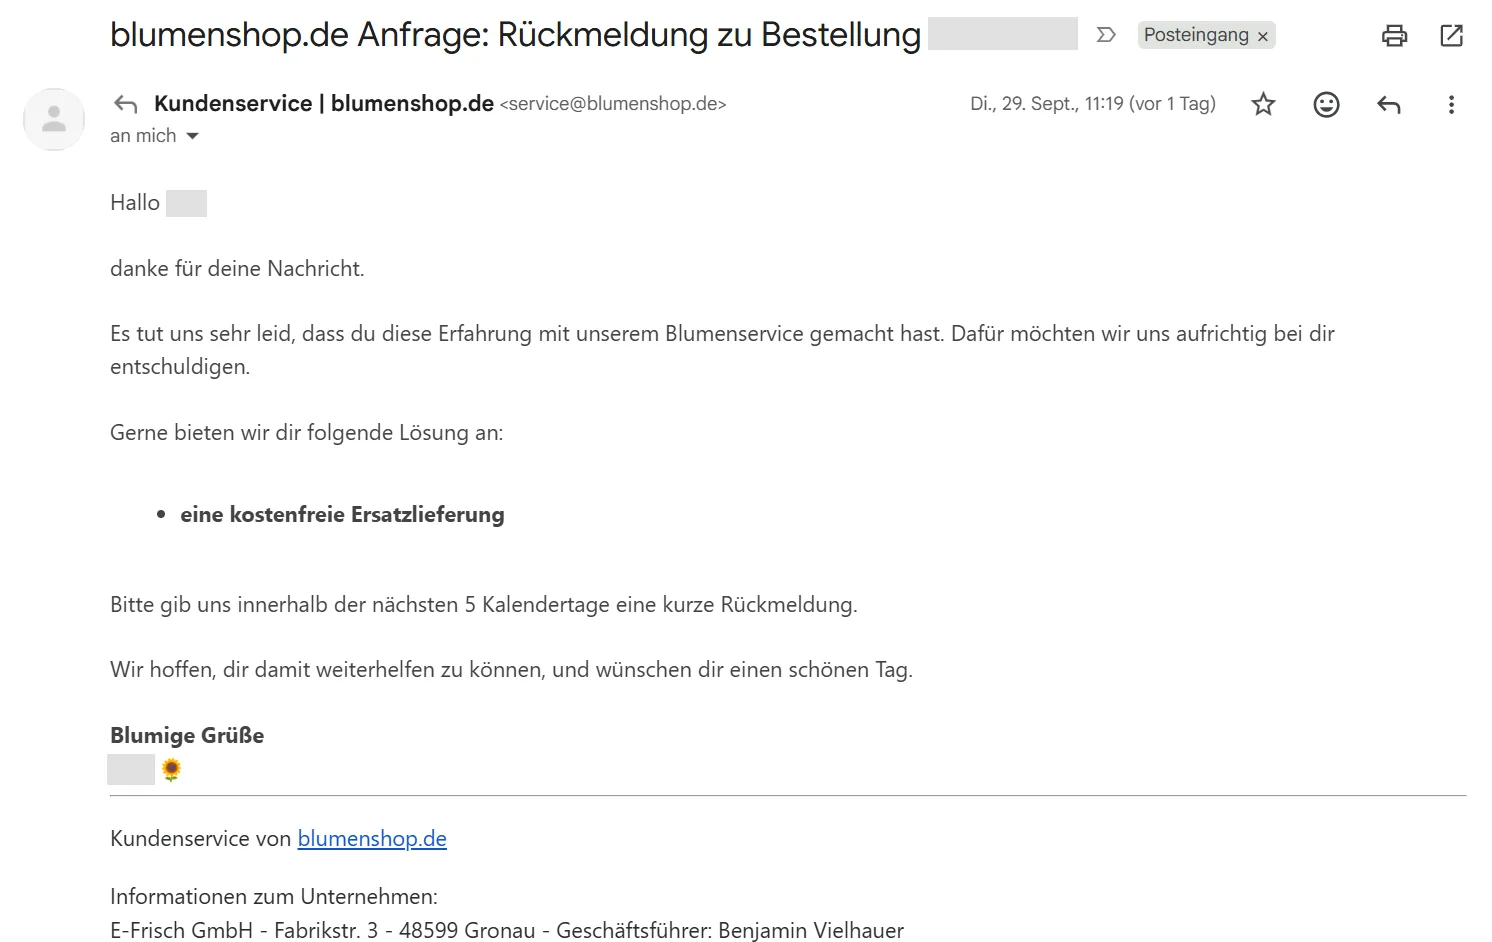
Task: Click 'Gerne bieten wir dir folgende Lösung an:'
Action: [307, 433]
